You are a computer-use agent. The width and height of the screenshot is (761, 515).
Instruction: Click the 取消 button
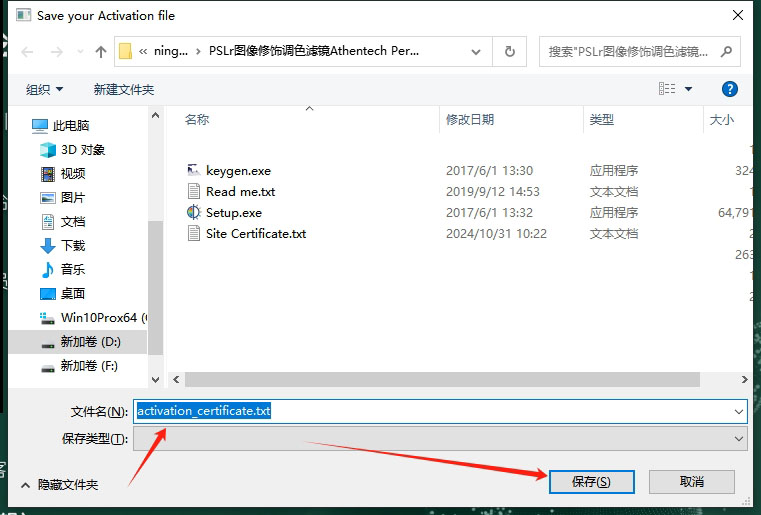692,482
